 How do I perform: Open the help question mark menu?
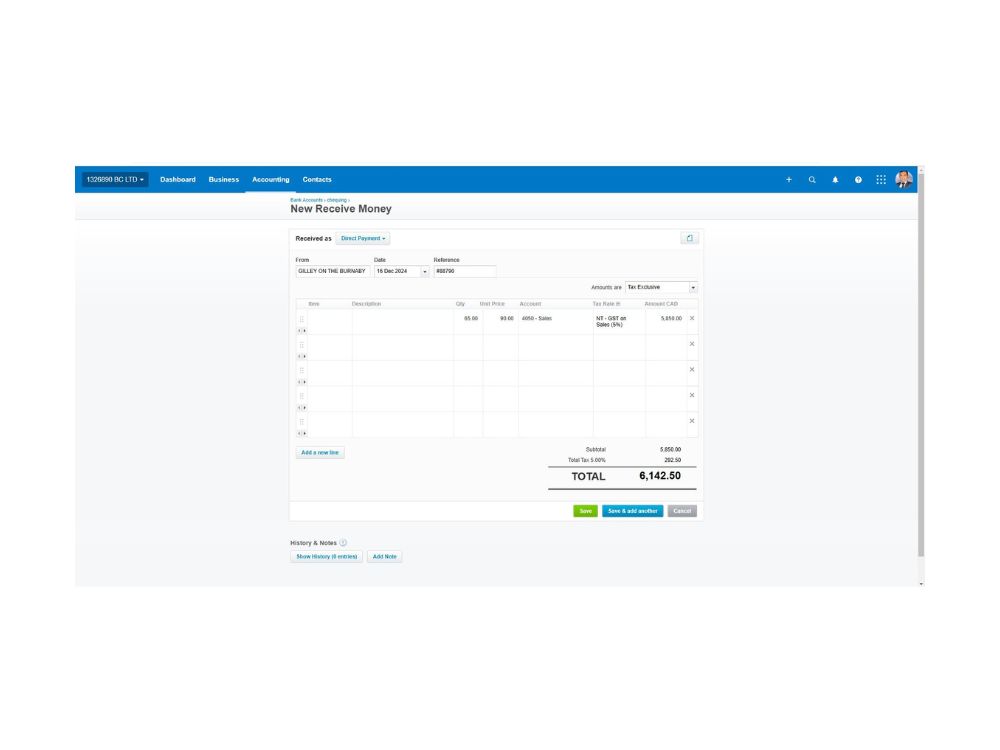click(x=858, y=180)
